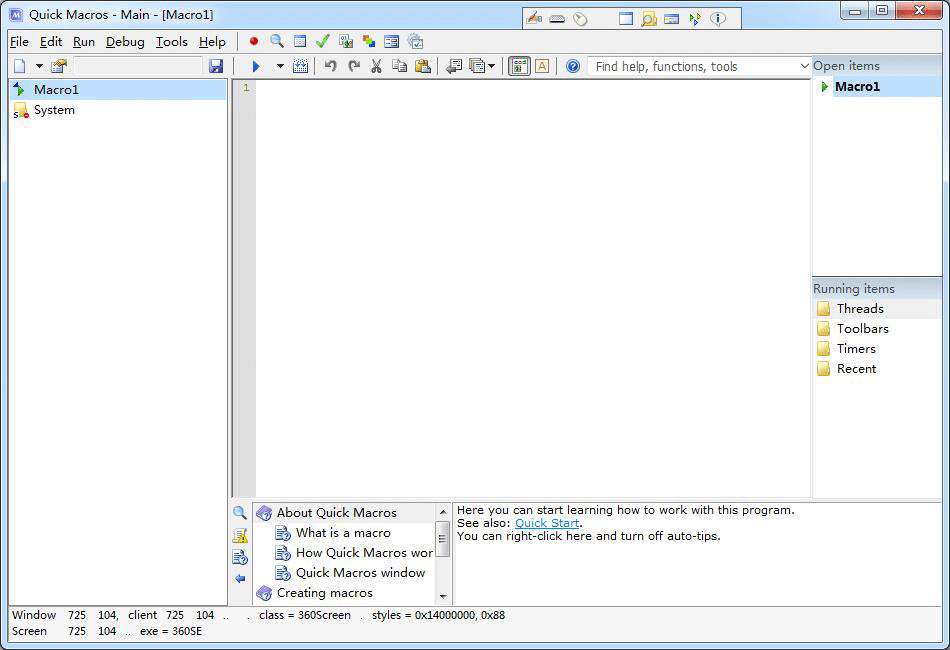Open the 'What is a macro' help topic
Image resolution: width=950 pixels, height=650 pixels.
click(x=343, y=533)
